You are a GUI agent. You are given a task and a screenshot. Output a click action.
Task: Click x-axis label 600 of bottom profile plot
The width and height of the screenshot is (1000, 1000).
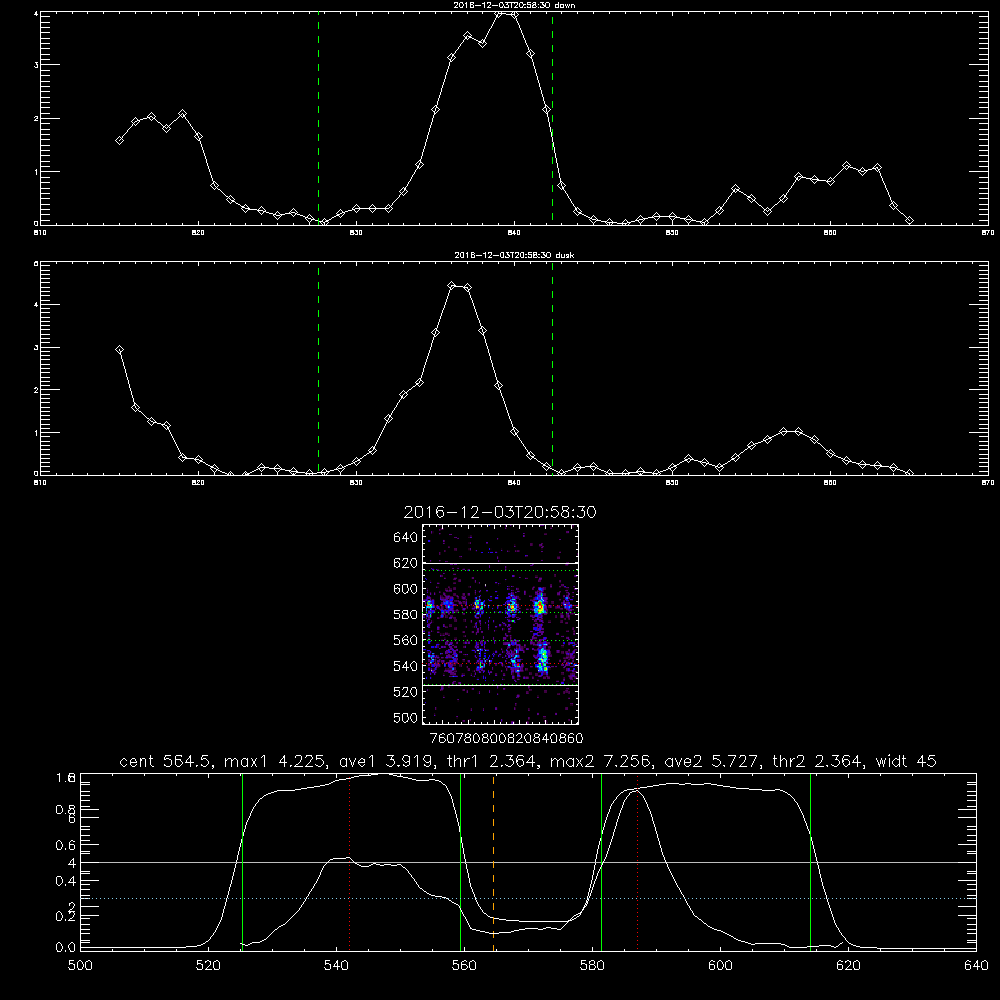pyautogui.click(x=720, y=966)
